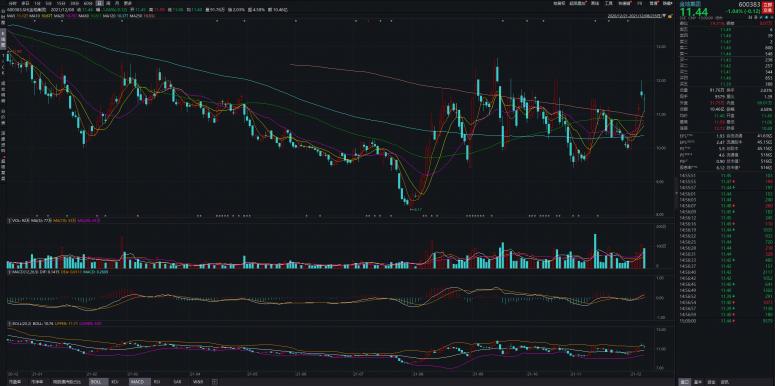Click the order book panel collapse handle

coord(676,193)
